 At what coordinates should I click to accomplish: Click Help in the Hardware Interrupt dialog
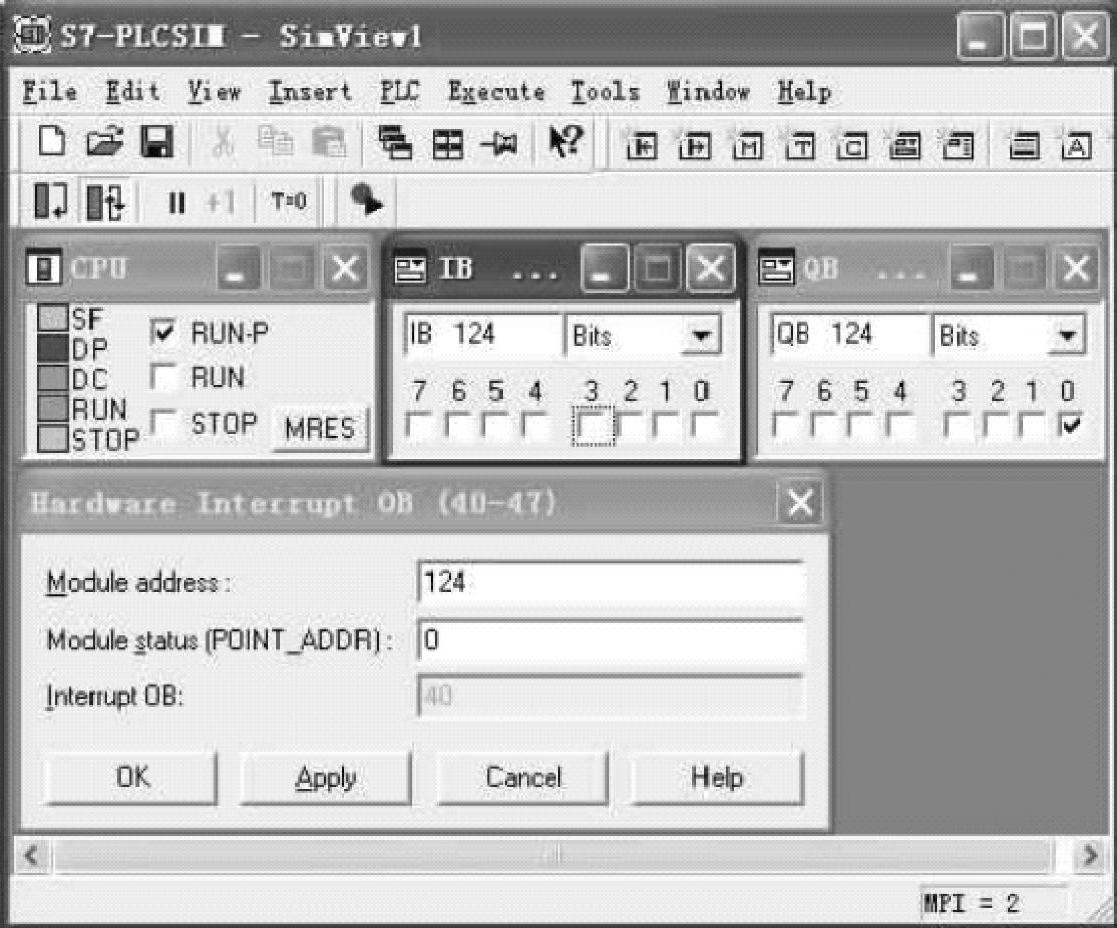tap(717, 777)
